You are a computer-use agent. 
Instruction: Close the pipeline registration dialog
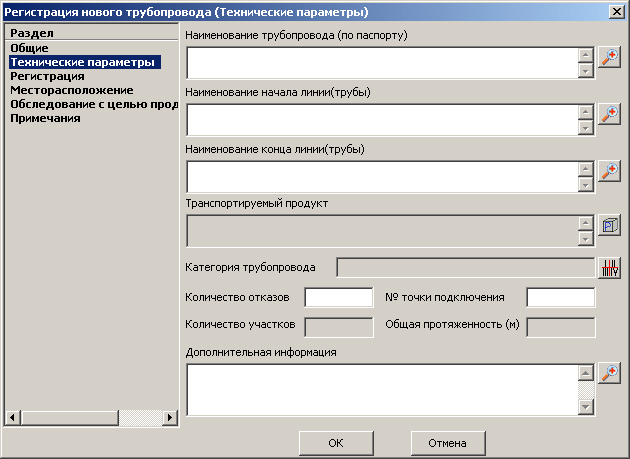616,11
